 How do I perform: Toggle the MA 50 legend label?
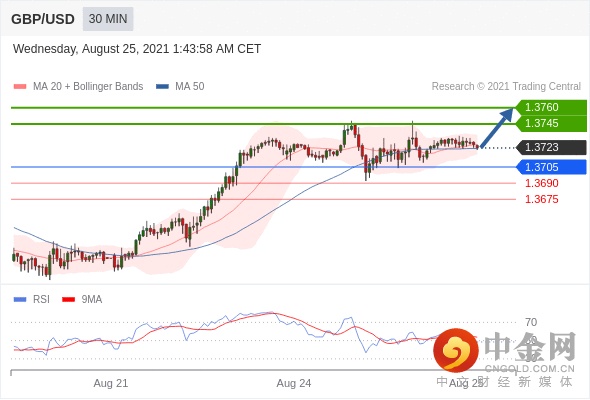[190, 87]
